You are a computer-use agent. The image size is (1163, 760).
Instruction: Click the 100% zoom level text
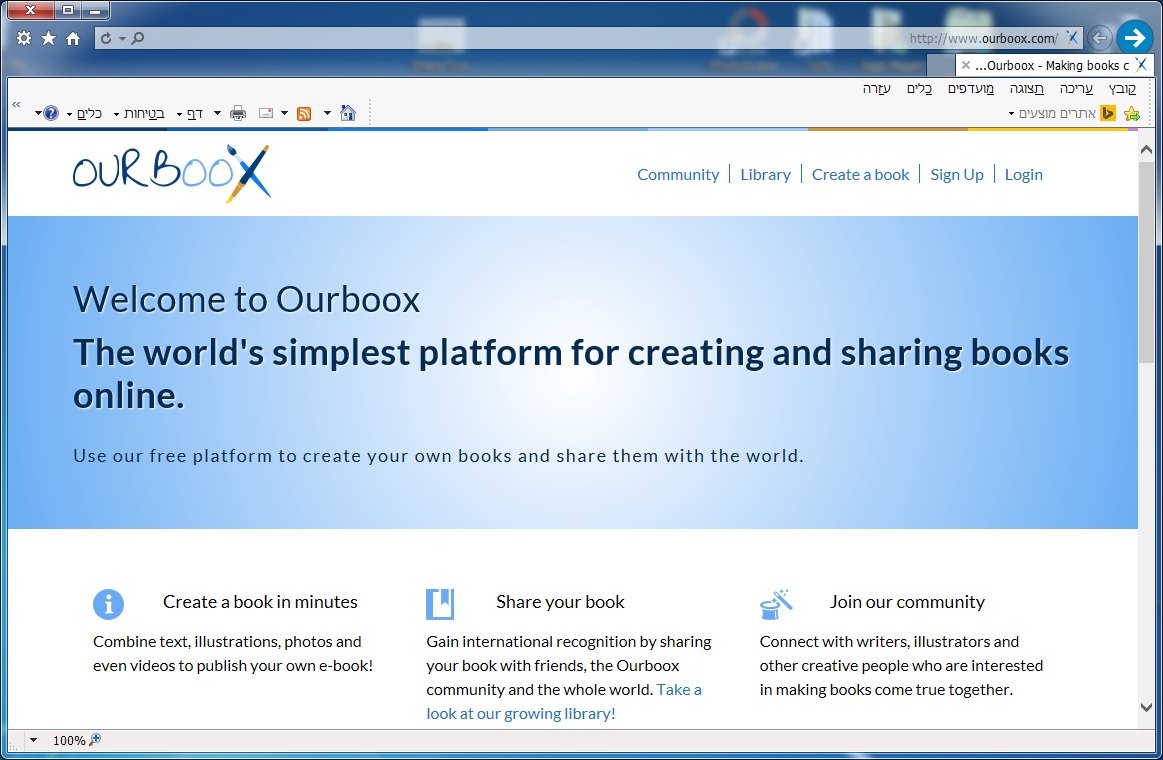click(68, 740)
